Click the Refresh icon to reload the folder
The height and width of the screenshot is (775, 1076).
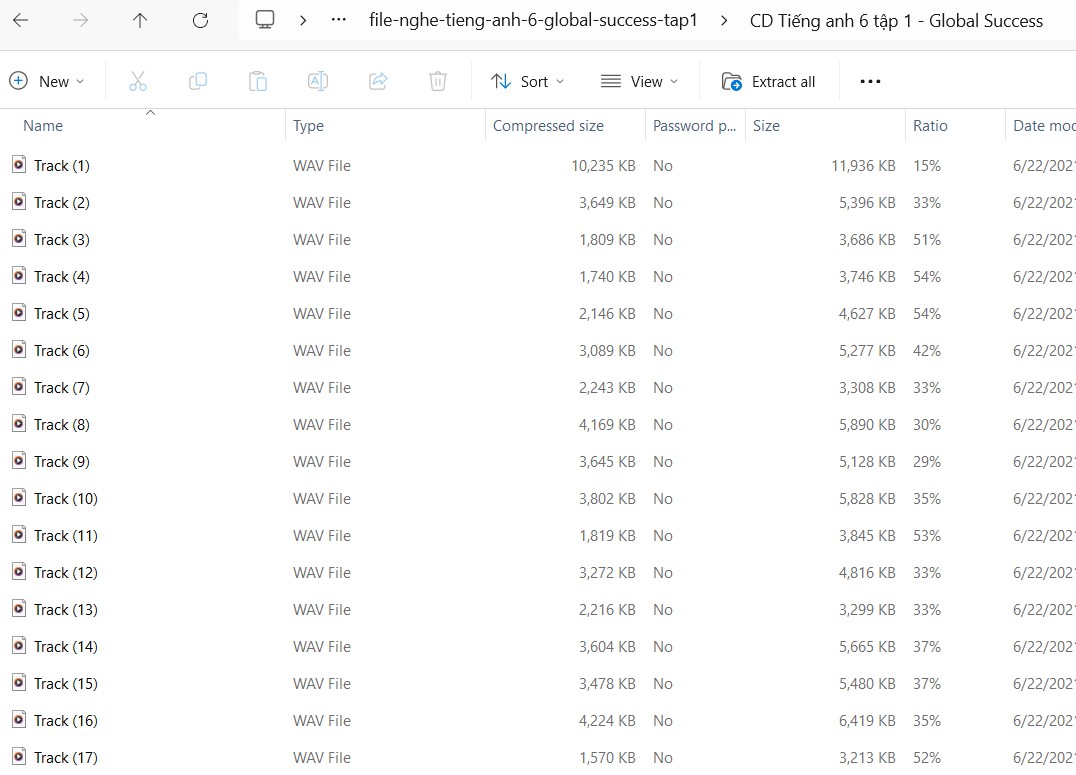(x=199, y=20)
